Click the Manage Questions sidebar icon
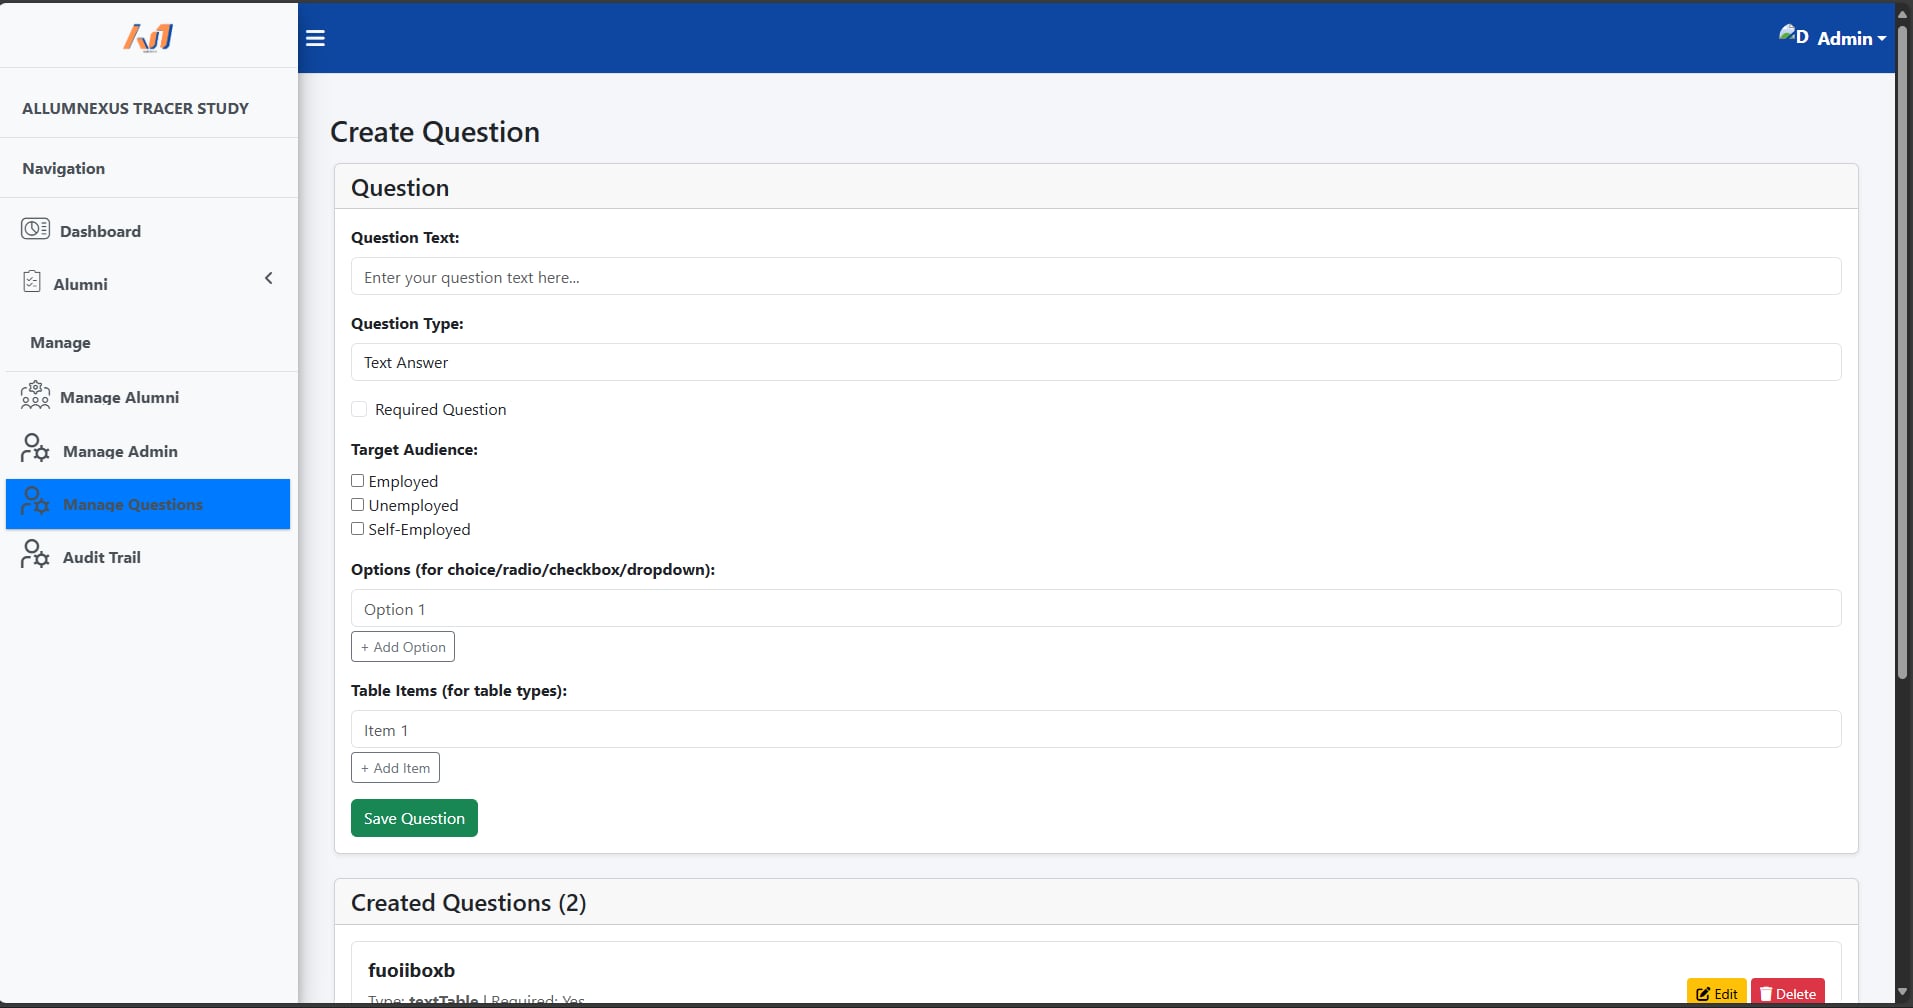 pos(35,503)
